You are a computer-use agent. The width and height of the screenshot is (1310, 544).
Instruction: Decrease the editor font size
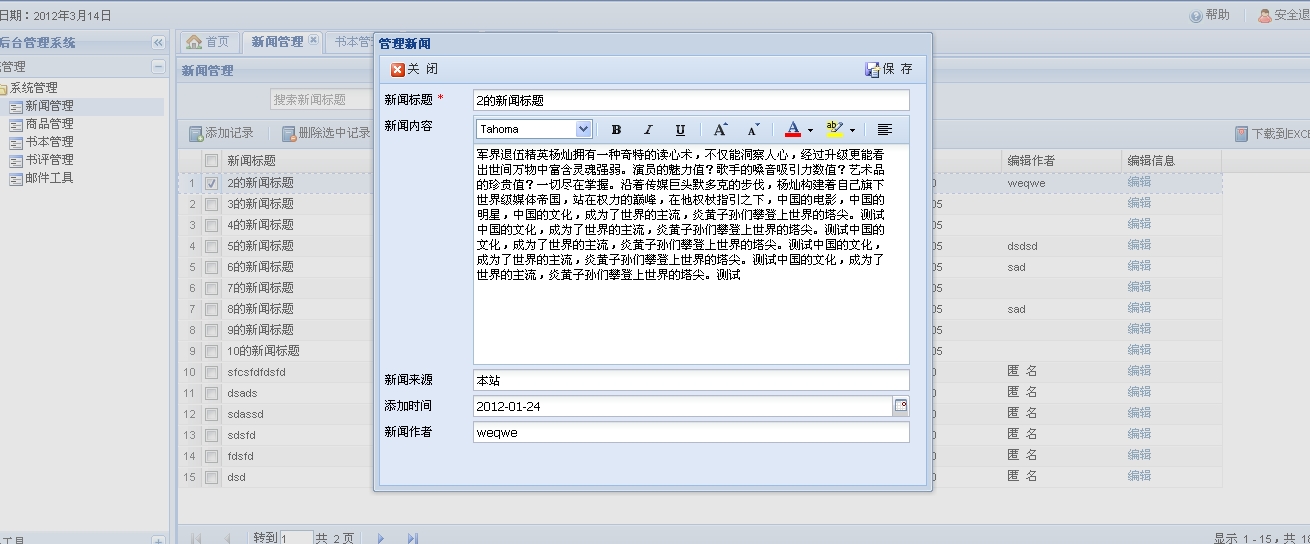tap(753, 129)
